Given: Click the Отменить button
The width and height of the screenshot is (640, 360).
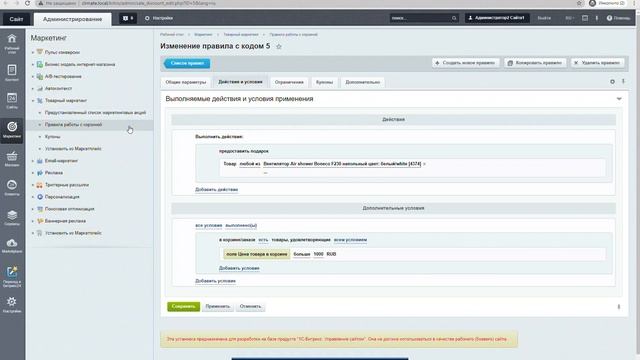Looking at the screenshot, I should click(250, 307).
